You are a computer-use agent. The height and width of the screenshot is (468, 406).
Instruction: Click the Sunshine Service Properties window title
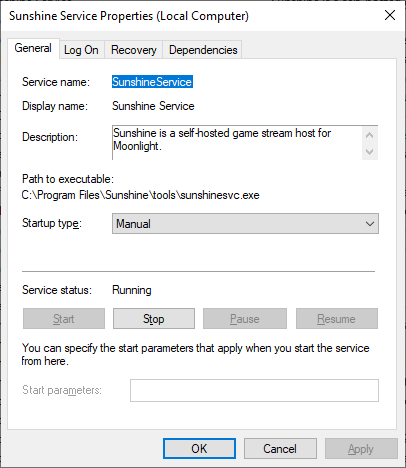(129, 16)
